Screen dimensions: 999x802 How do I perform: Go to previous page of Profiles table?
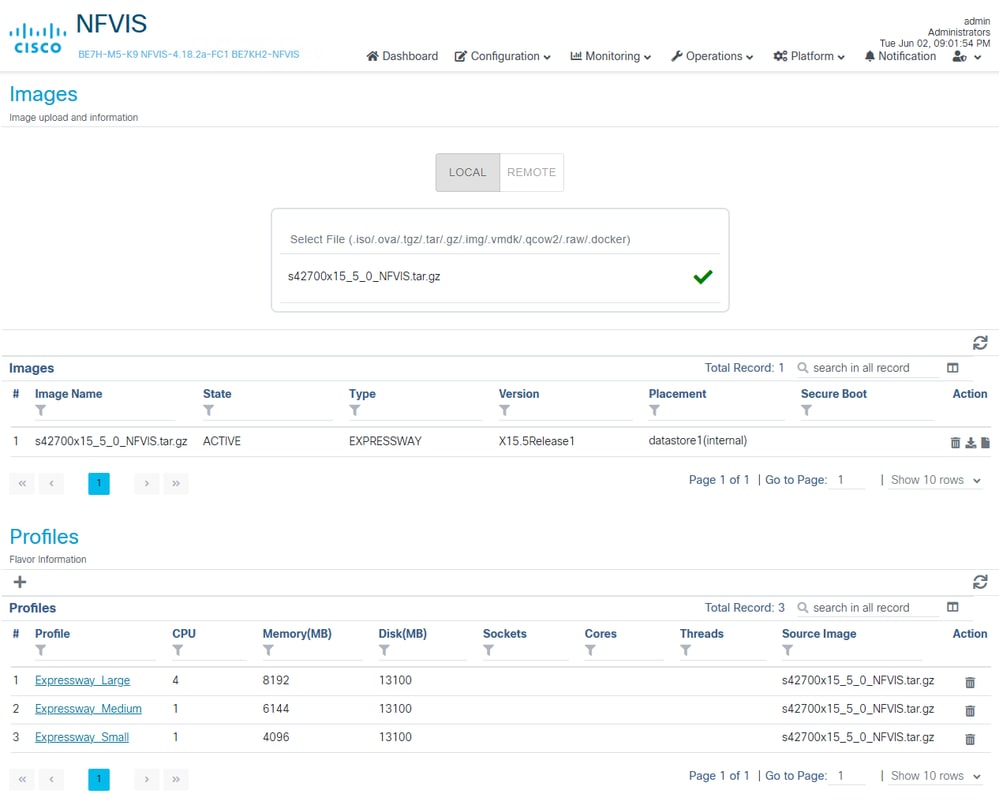click(52, 779)
